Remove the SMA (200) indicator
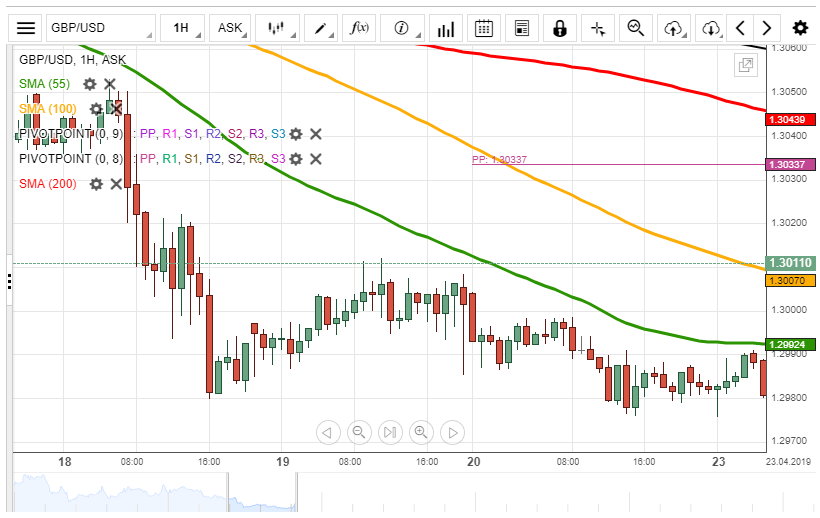The image size is (820, 518). coord(116,184)
